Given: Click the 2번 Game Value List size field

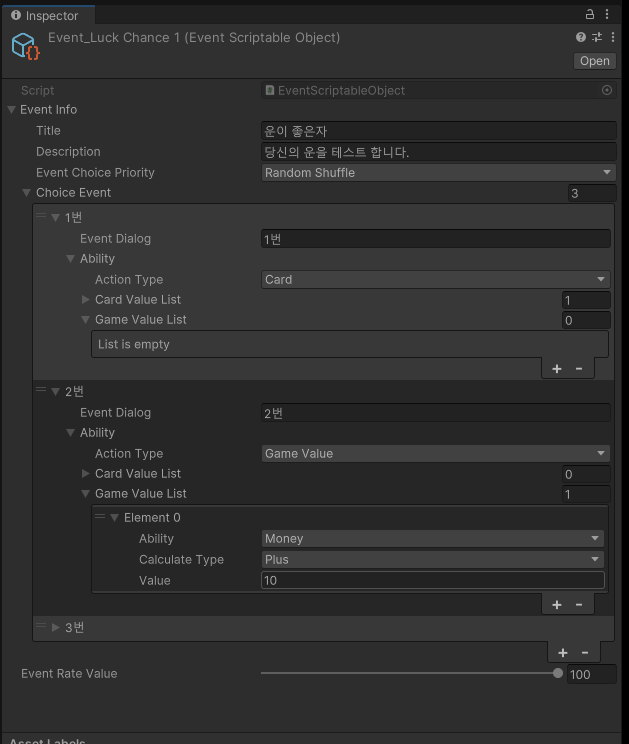Looking at the screenshot, I should pyautogui.click(x=586, y=494).
